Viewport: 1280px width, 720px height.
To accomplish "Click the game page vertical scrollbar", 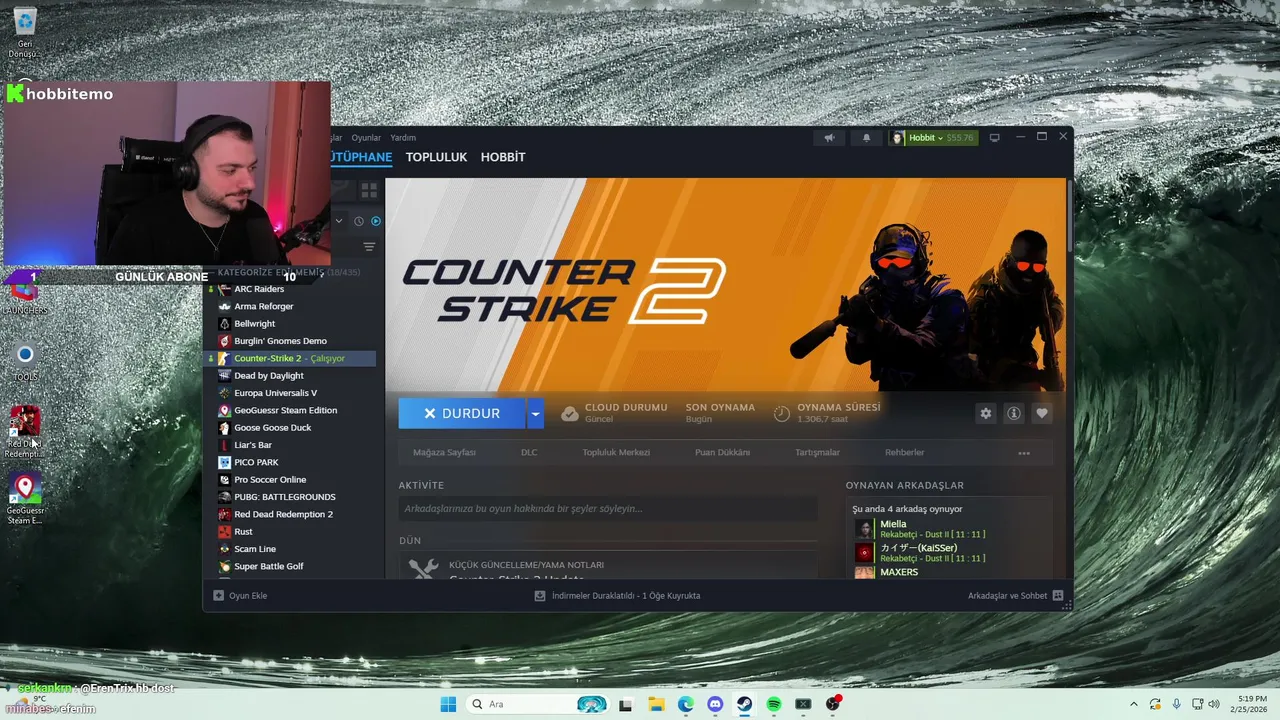I will coord(1069,215).
